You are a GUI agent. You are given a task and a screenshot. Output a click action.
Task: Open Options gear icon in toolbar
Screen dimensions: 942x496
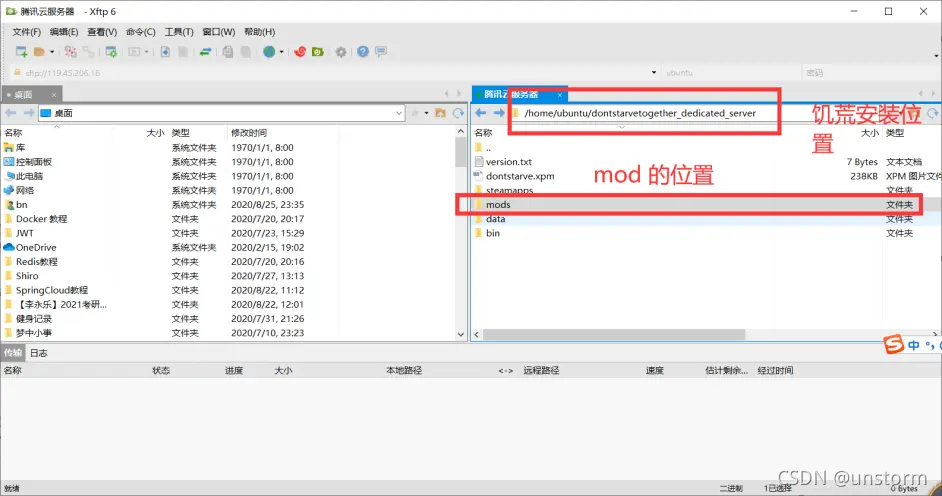click(x=341, y=52)
